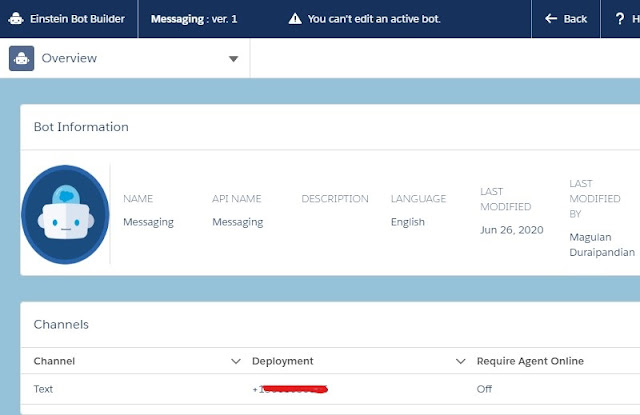
Task: Click the Messaging value under API NAME
Action: point(238,222)
